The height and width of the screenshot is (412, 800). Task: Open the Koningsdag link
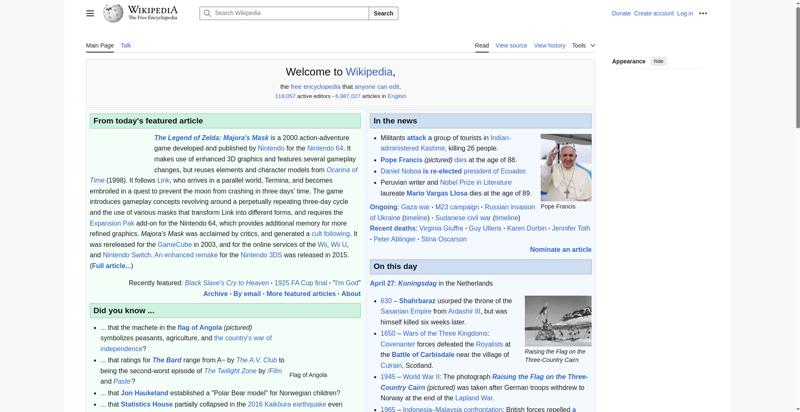coord(417,284)
